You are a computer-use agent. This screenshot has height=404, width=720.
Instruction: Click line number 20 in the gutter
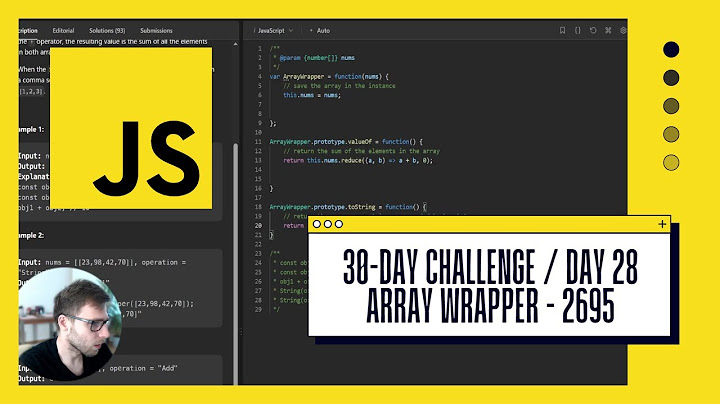258,225
